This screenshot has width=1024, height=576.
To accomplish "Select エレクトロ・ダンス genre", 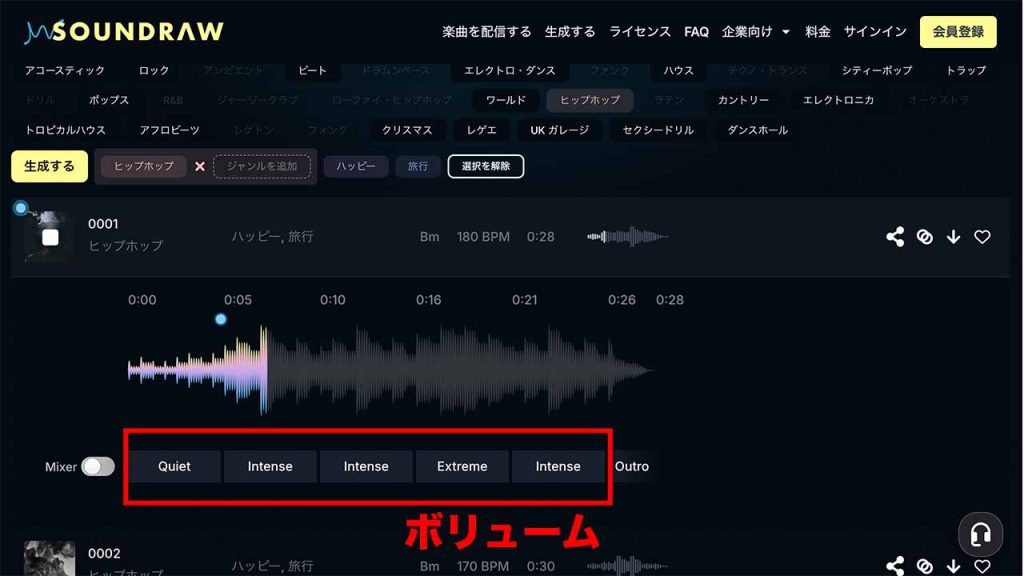I will (x=509, y=71).
